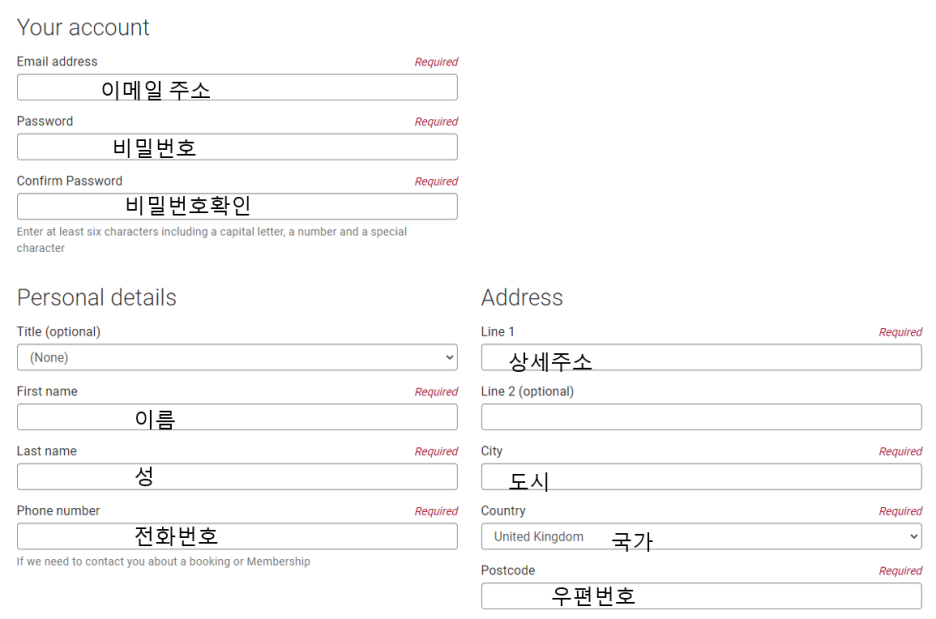Click the 'Phone number' label
Viewport: 936px width, 619px height.
click(x=58, y=511)
